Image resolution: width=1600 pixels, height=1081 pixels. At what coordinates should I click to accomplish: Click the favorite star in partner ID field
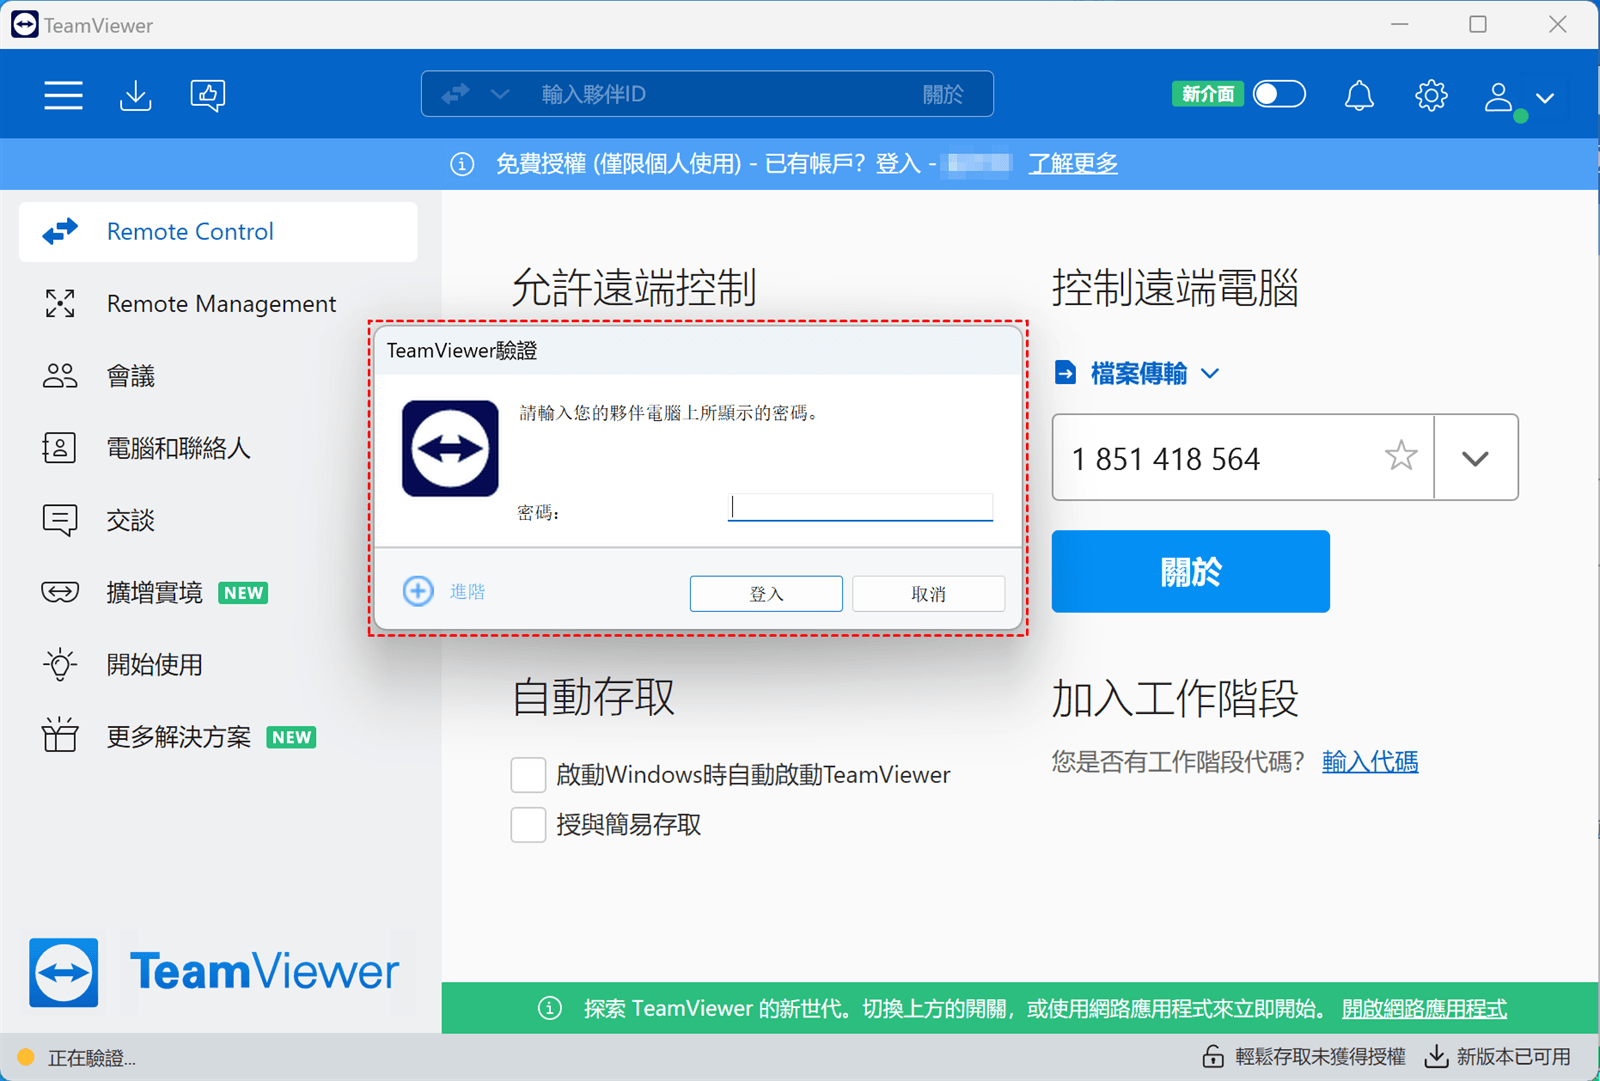pyautogui.click(x=1401, y=456)
